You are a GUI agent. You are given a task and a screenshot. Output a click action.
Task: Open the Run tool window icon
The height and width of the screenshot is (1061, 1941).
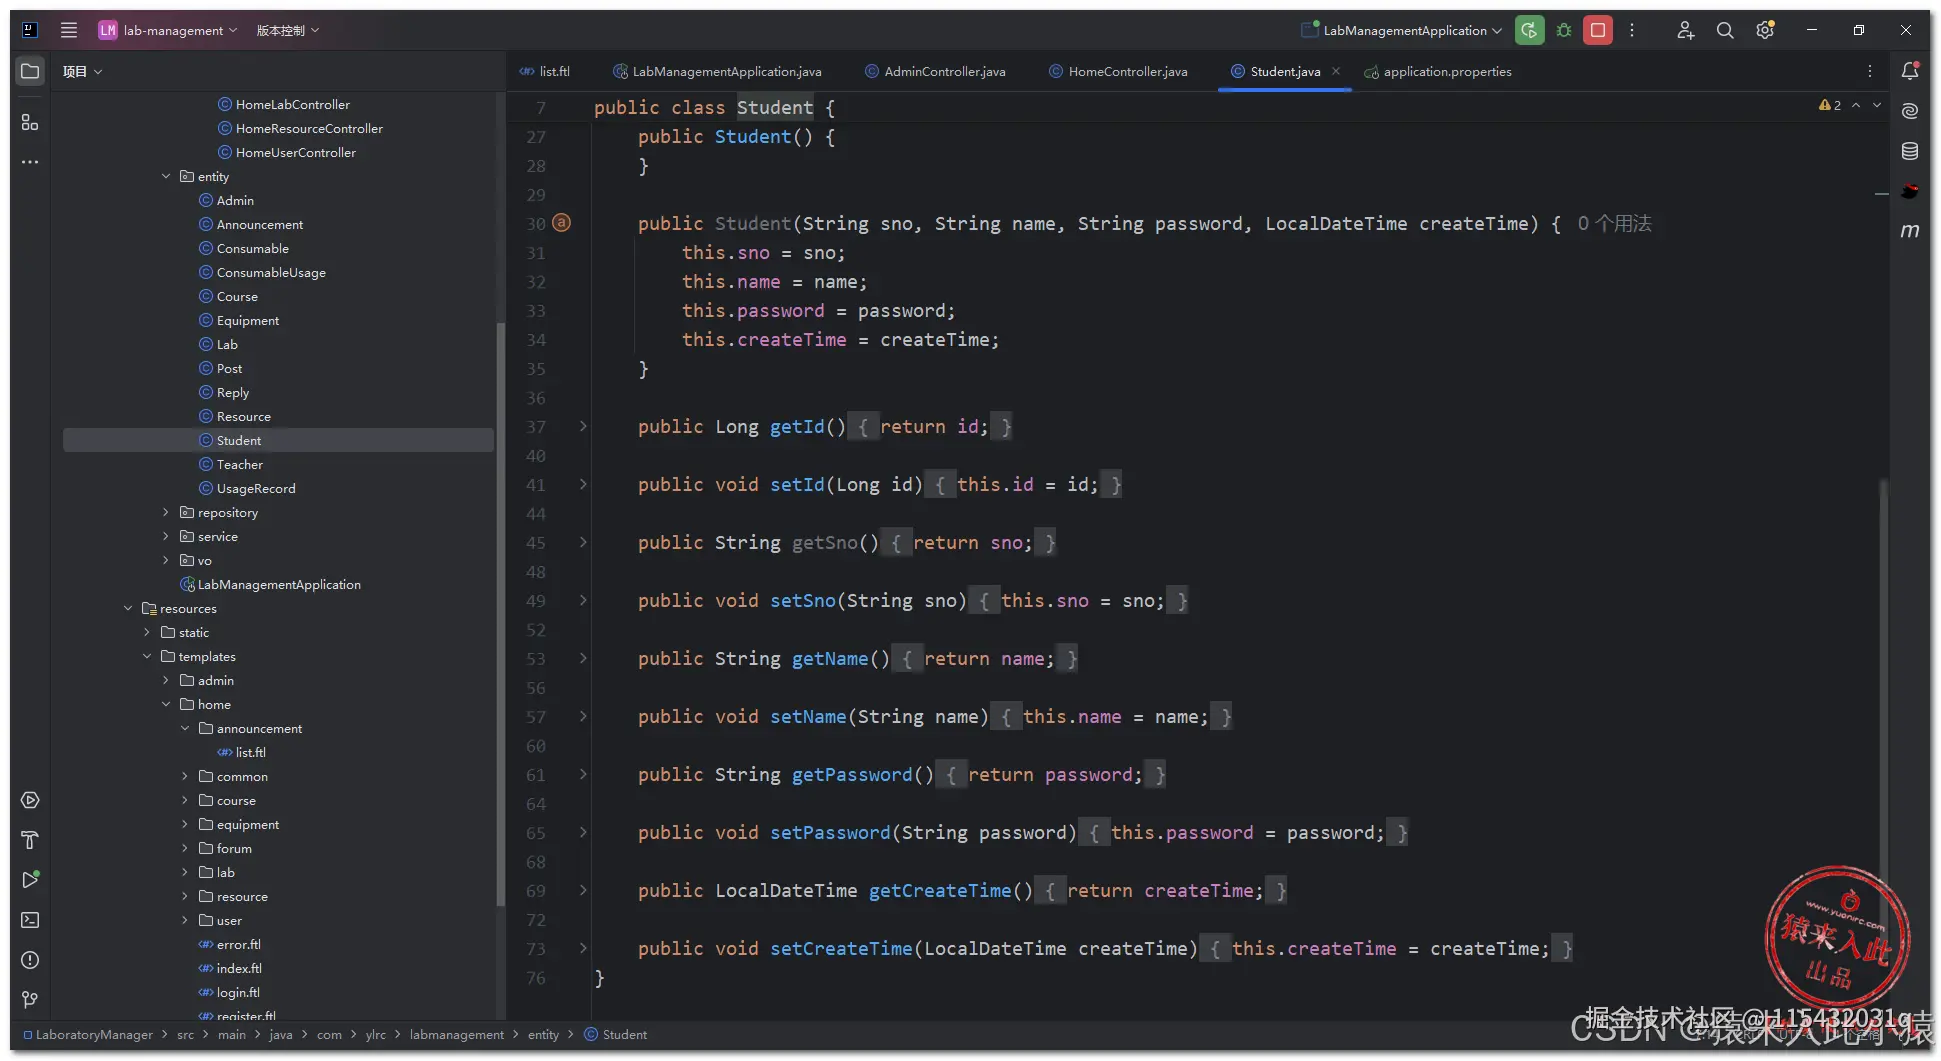click(30, 880)
